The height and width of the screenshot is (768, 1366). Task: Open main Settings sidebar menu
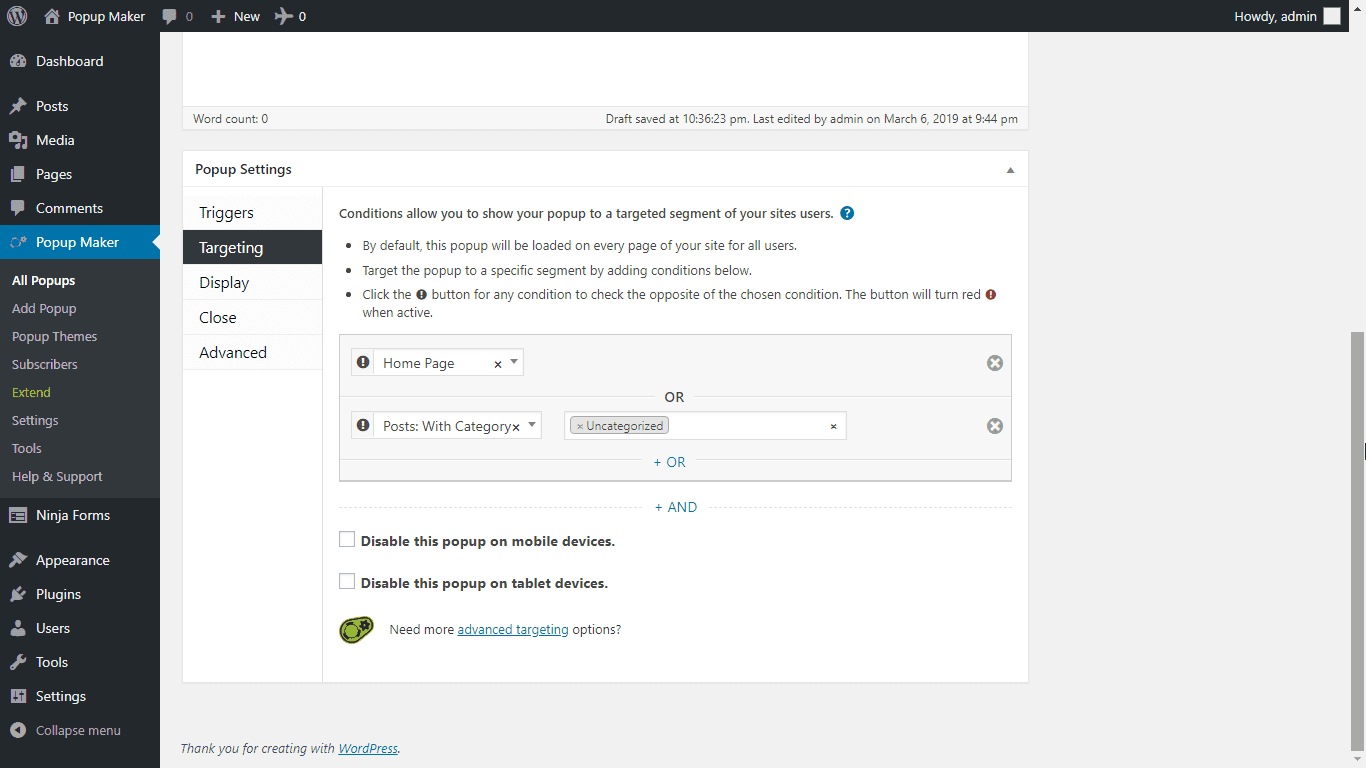point(80,696)
